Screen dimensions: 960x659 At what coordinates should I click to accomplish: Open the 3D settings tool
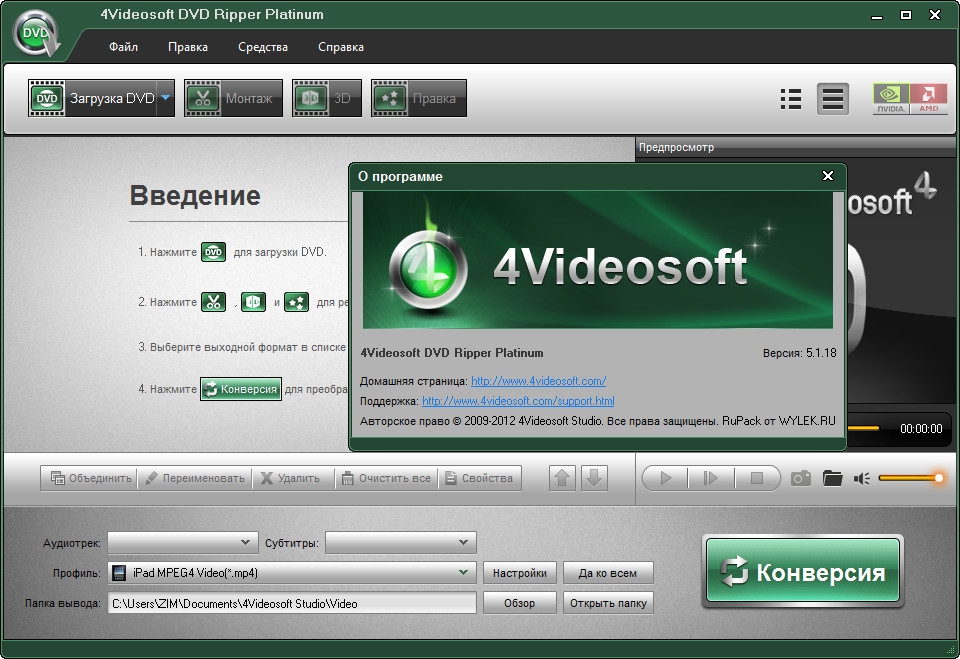coord(326,98)
